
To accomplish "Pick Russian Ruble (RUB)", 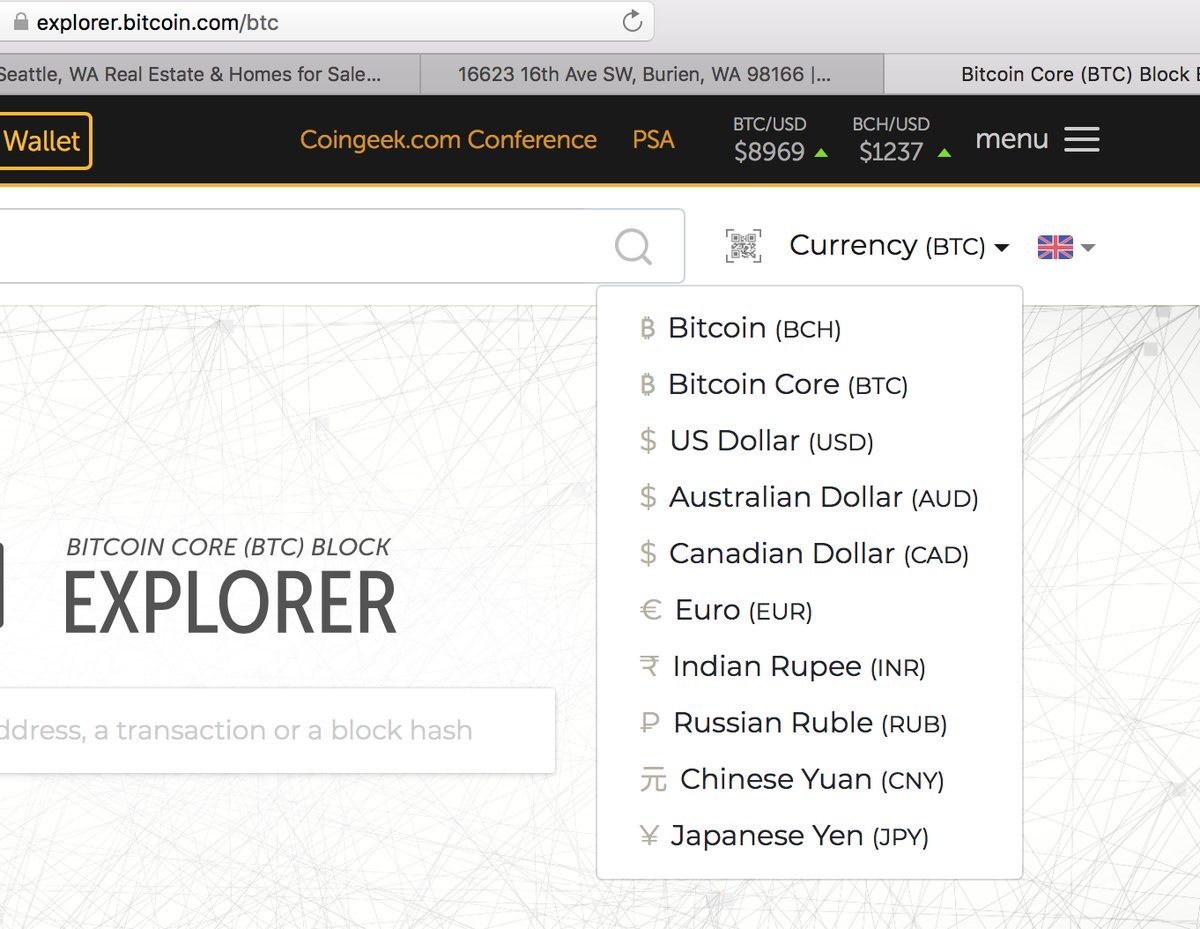I will pyautogui.click(x=810, y=722).
